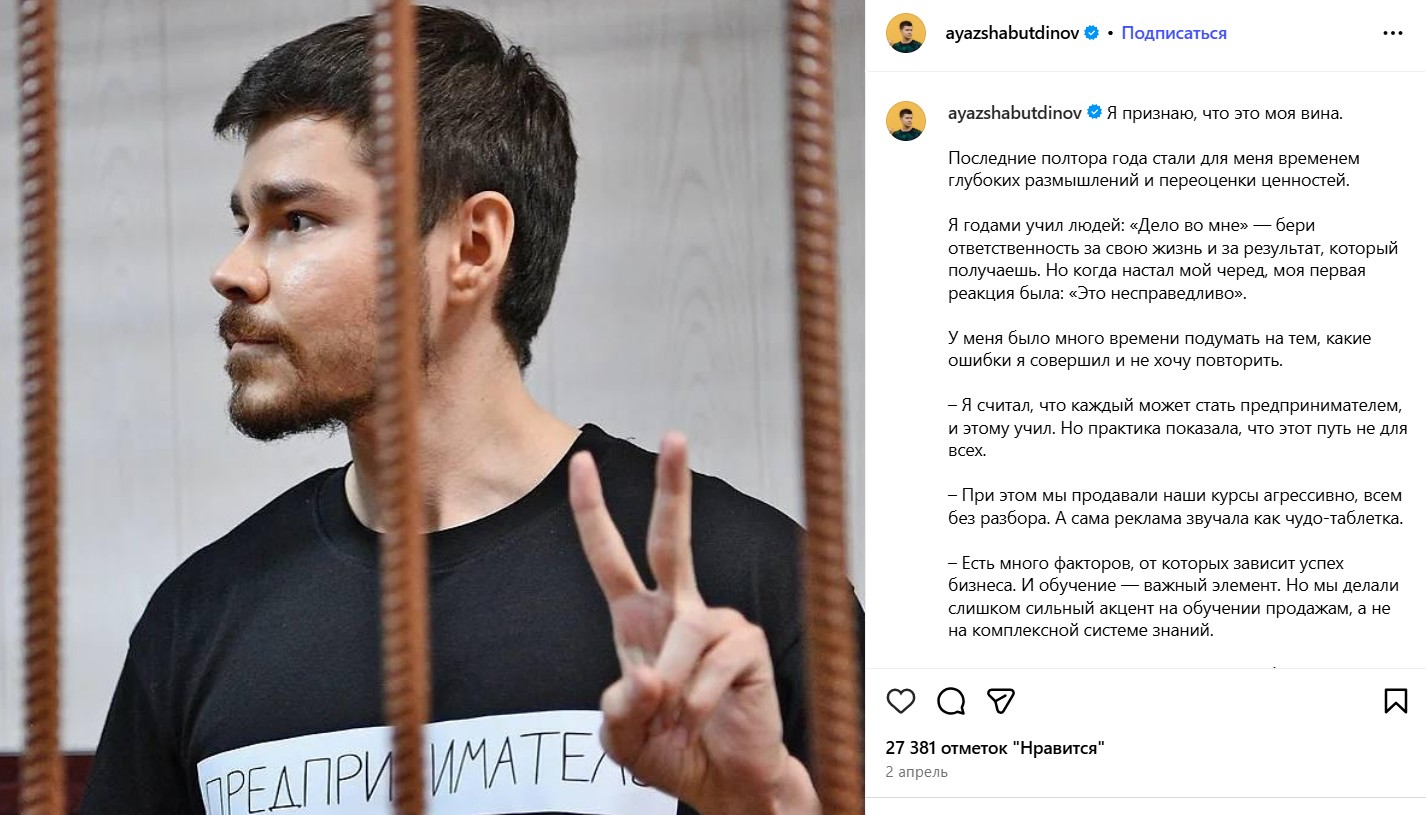
Task: Open ayazshabutdinov username in the caption
Action: [x=1015, y=113]
